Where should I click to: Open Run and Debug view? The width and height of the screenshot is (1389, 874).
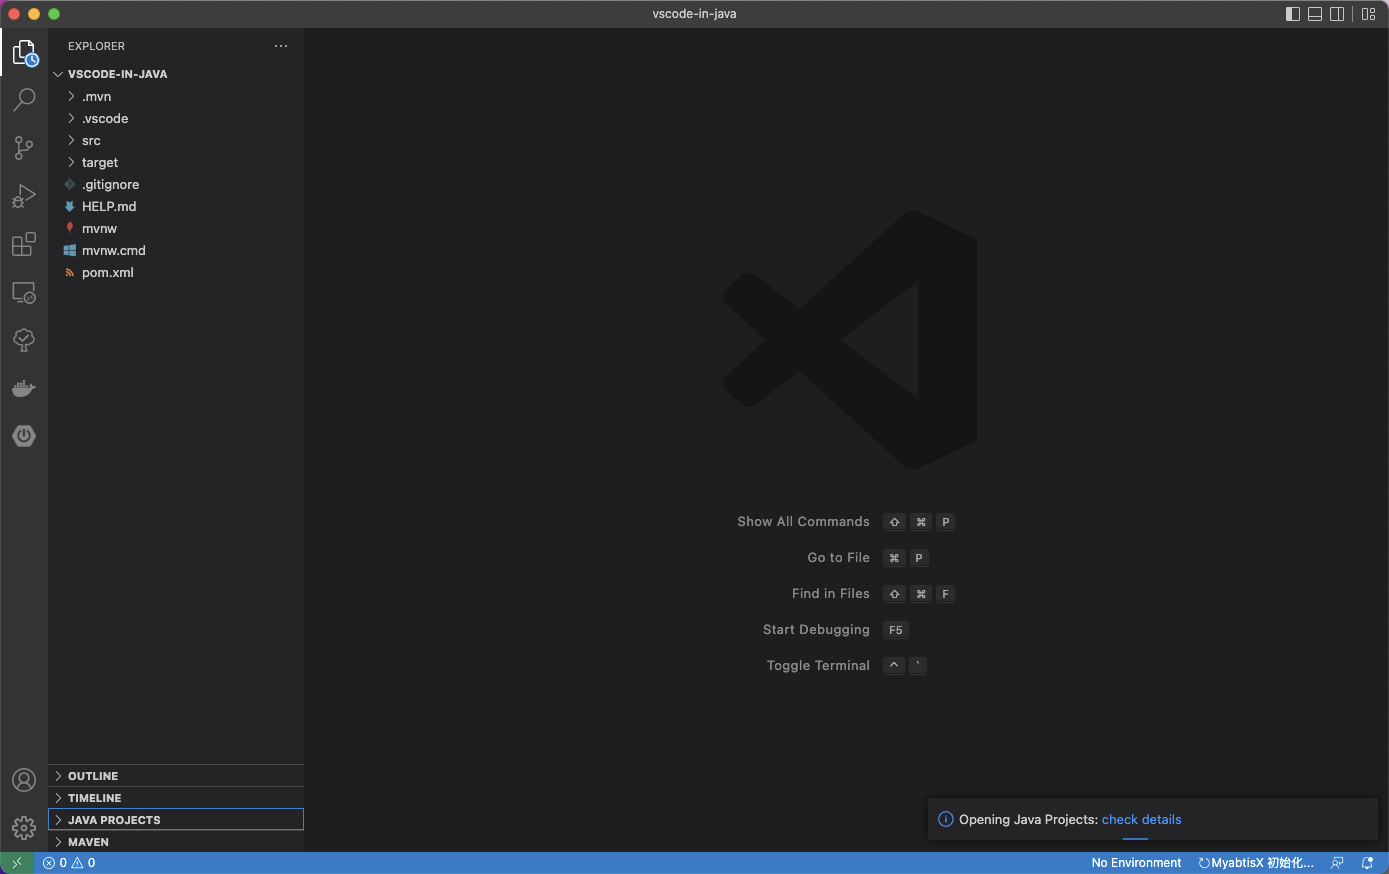(x=24, y=196)
